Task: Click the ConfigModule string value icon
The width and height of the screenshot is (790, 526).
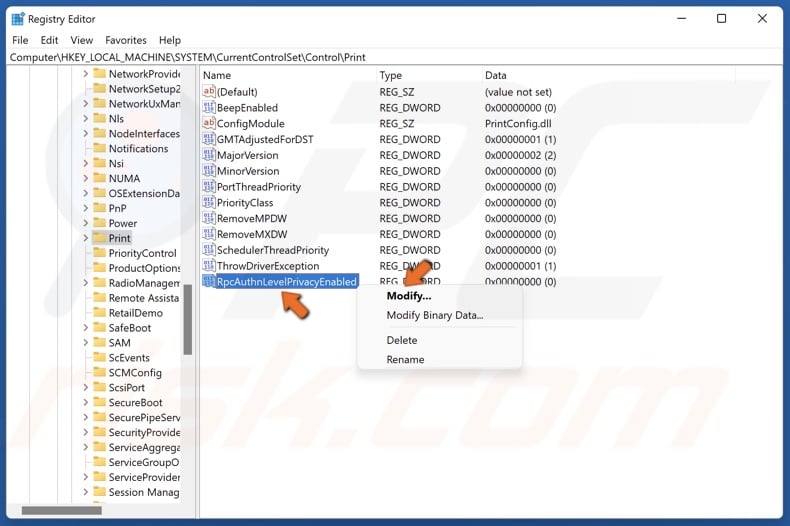Action: (x=209, y=123)
